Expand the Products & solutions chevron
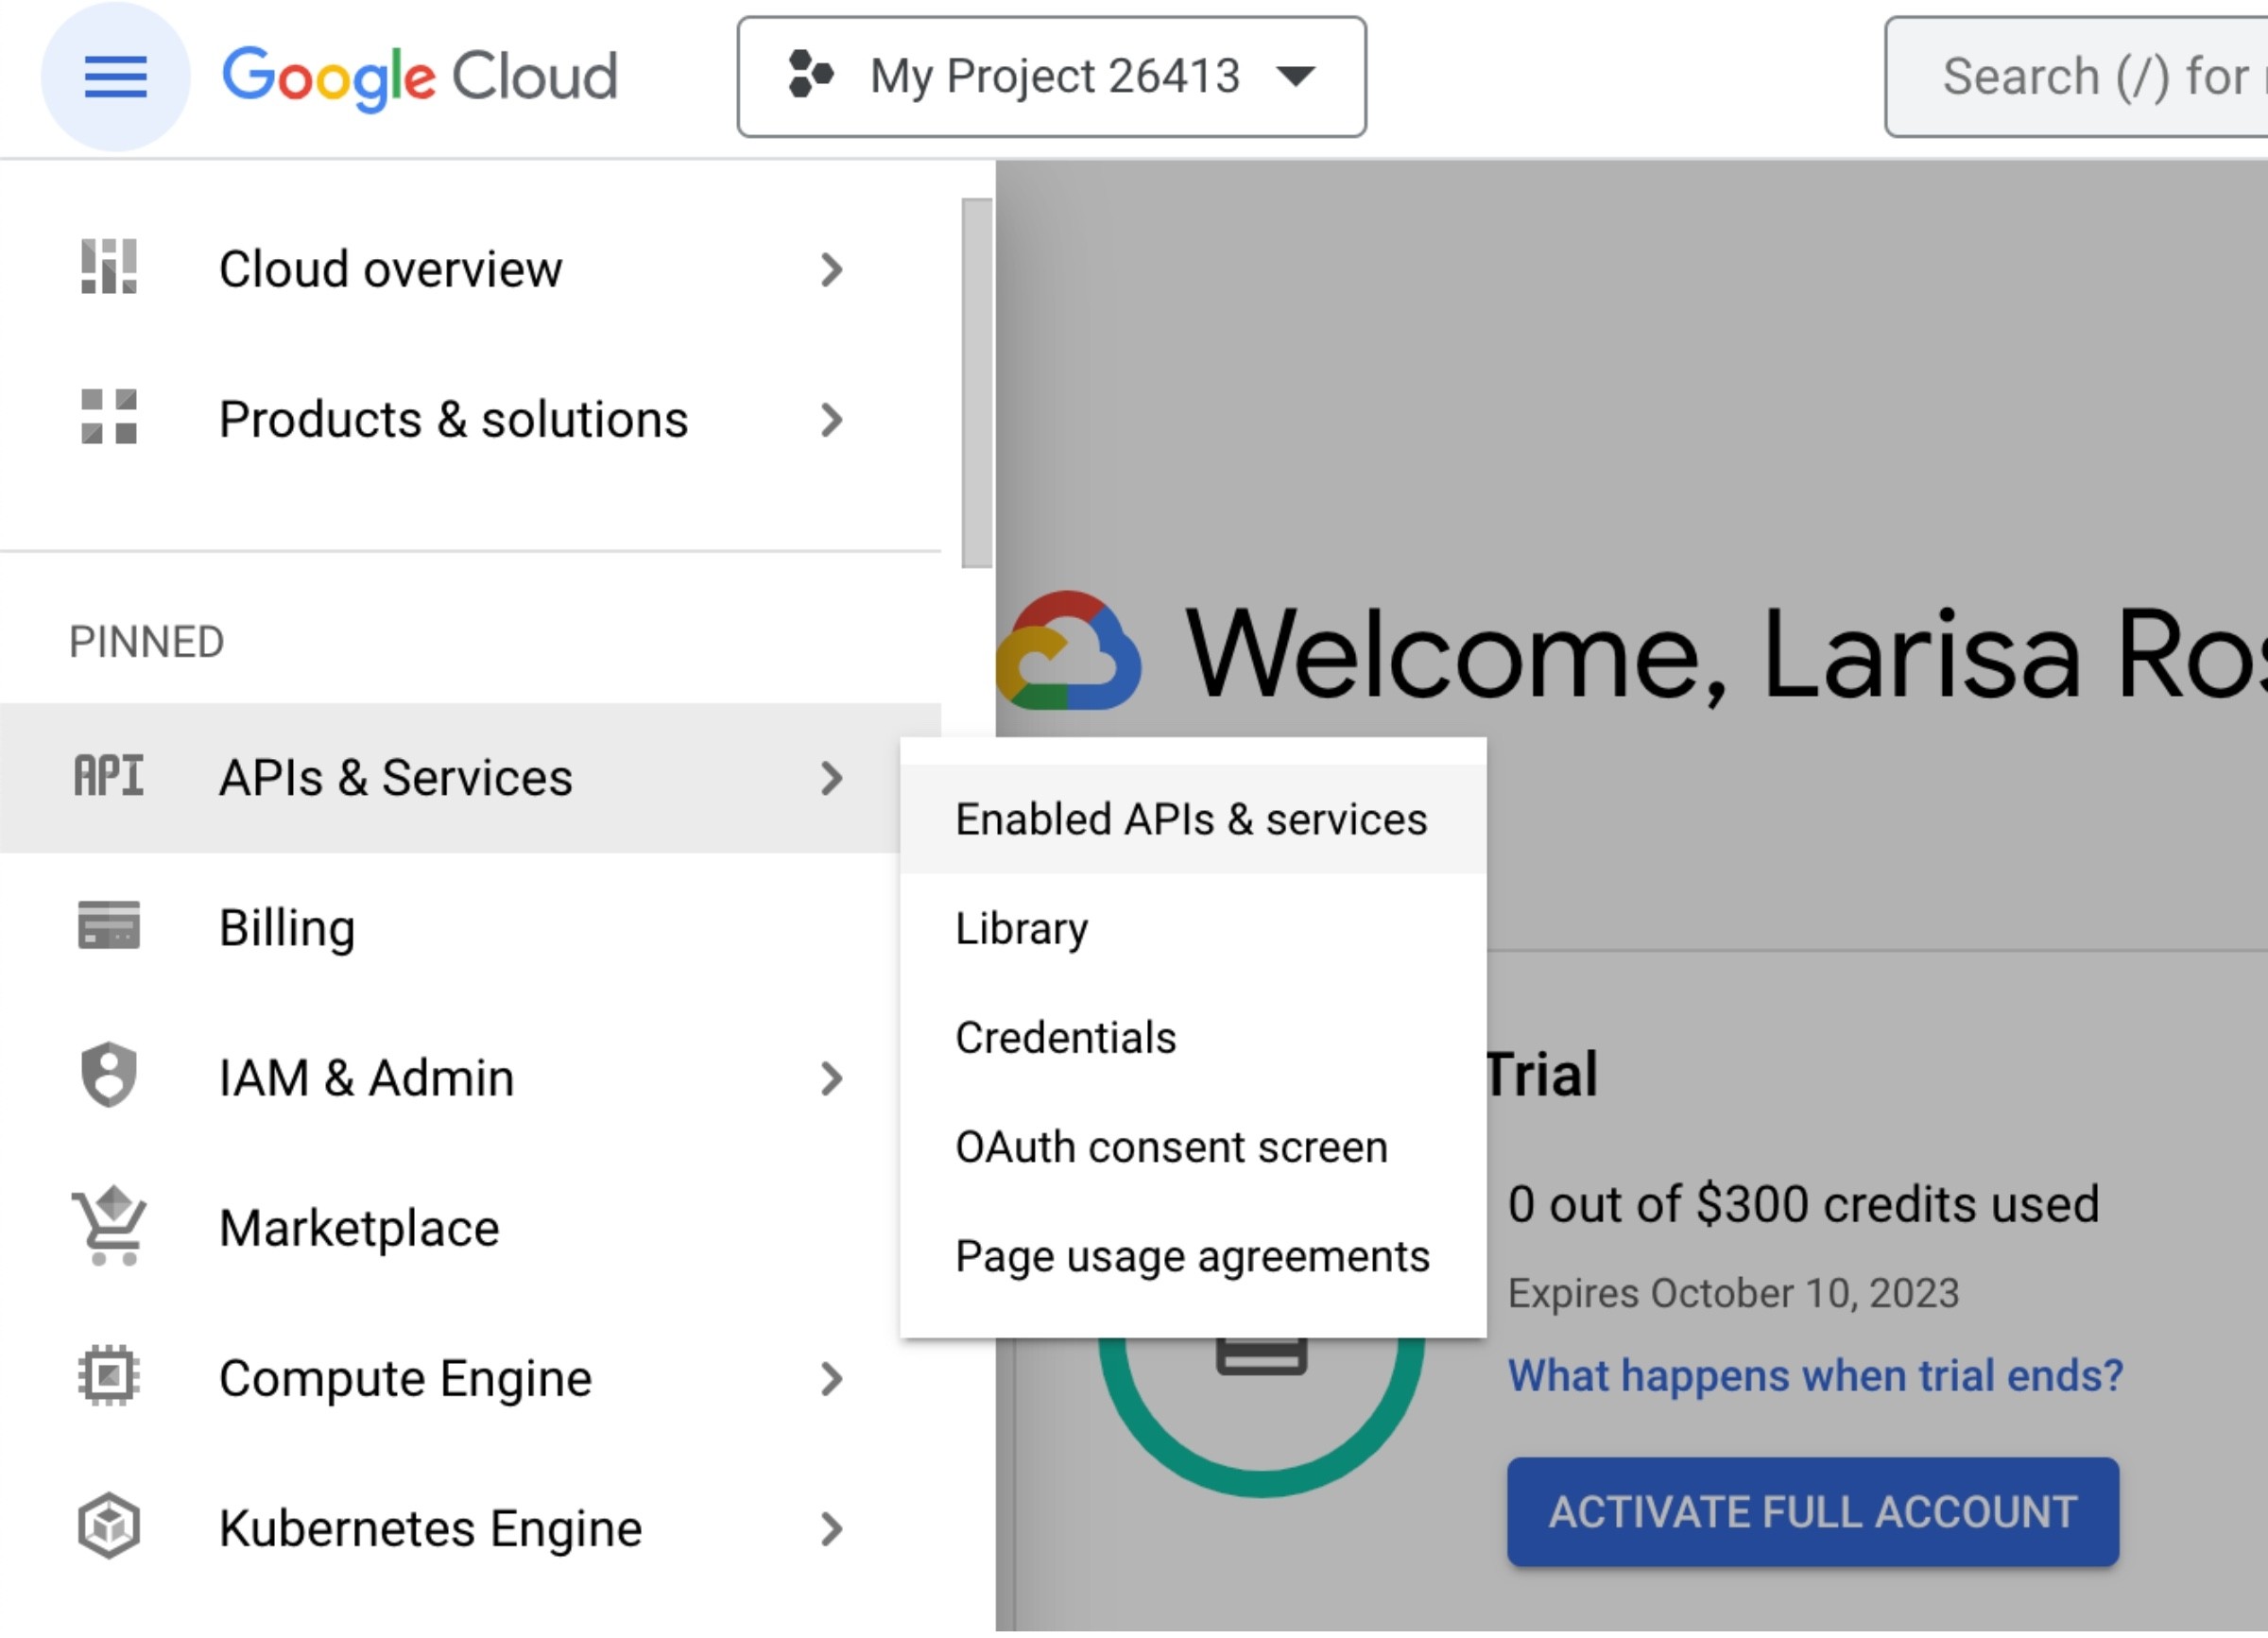Screen dimensions: 2268x1638 [832, 420]
